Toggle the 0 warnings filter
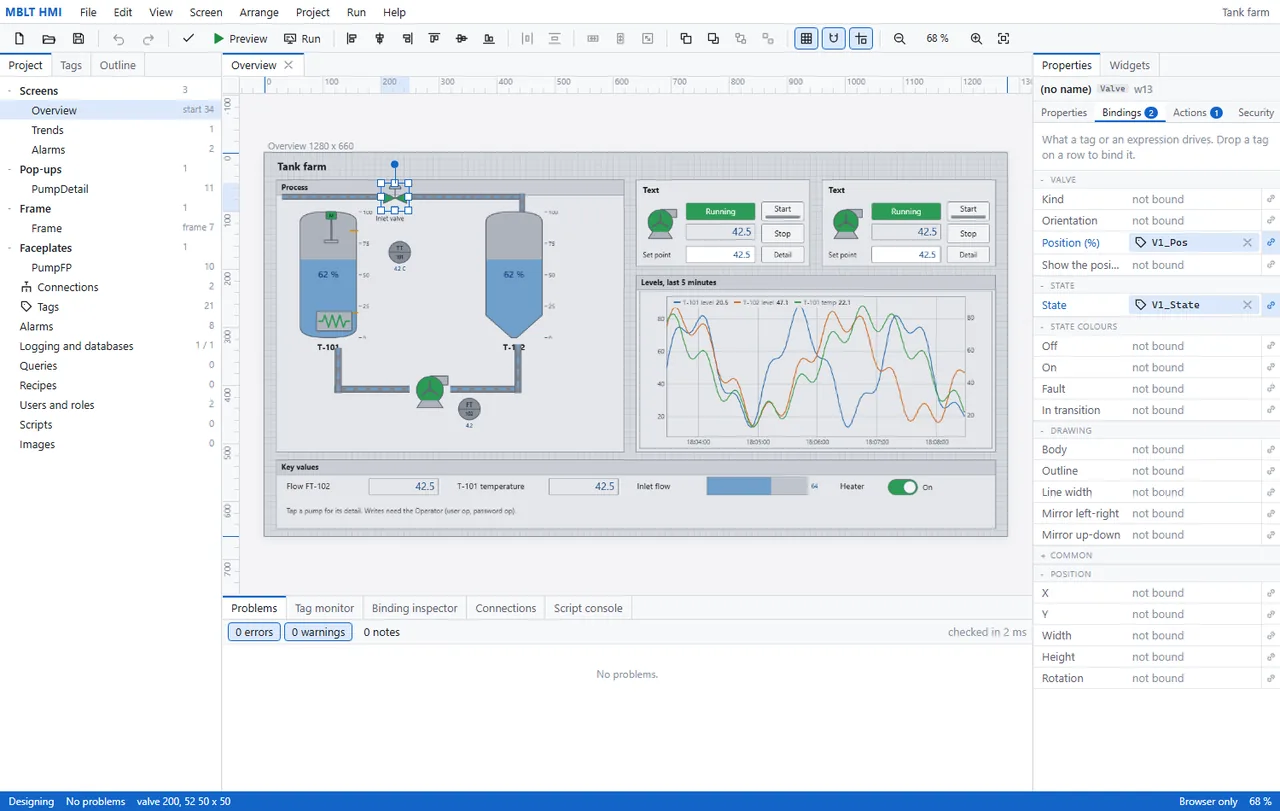1280x811 pixels. click(319, 632)
